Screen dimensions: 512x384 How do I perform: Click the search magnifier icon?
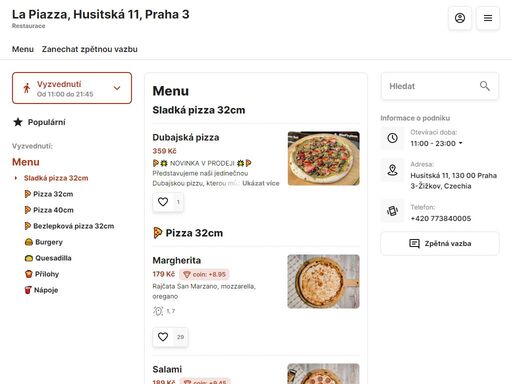click(x=485, y=86)
